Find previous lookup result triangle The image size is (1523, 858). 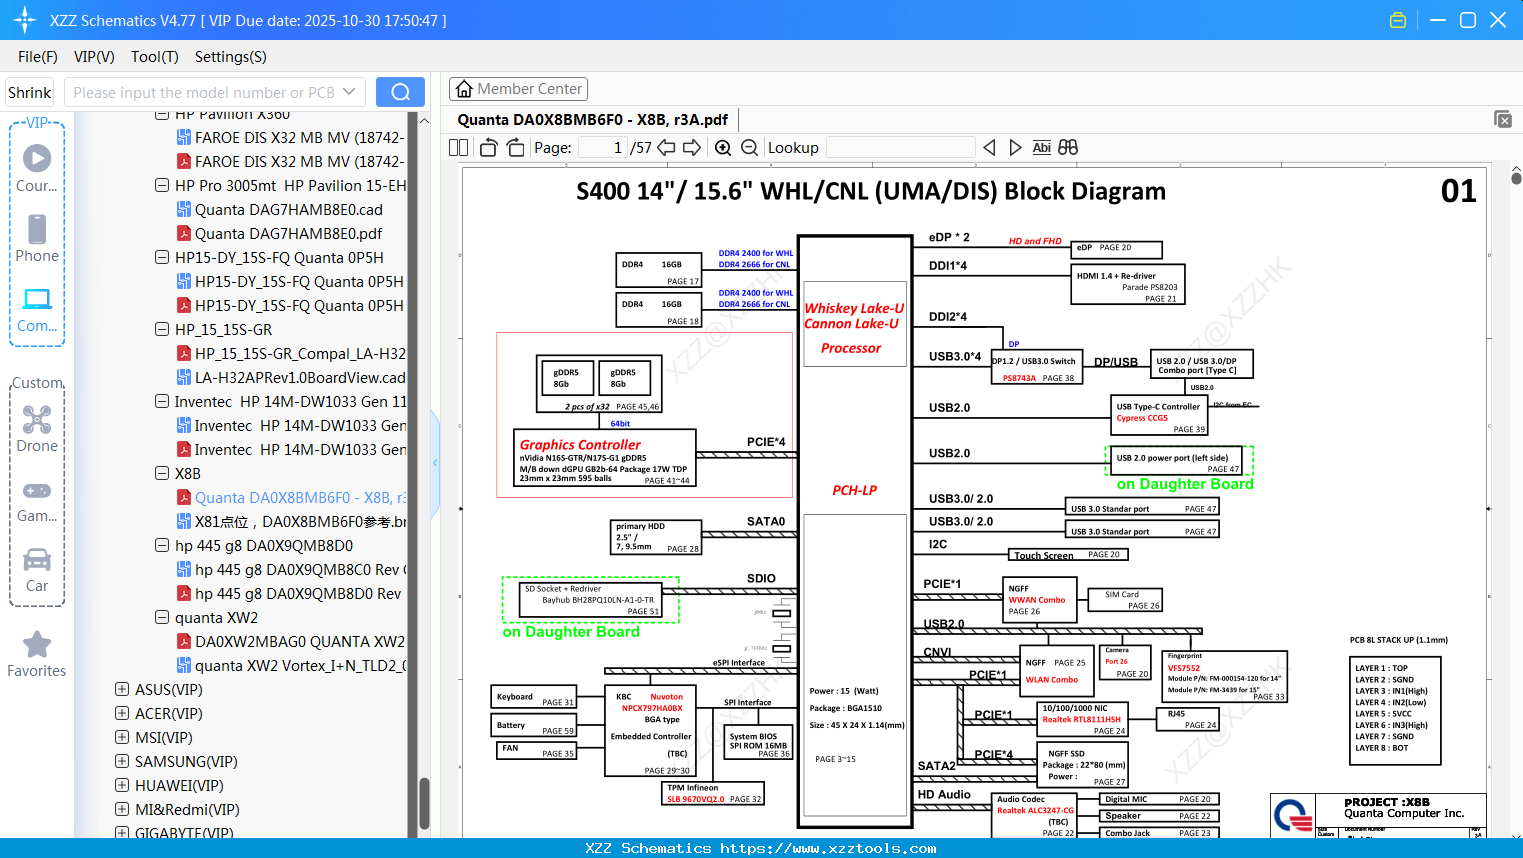tap(989, 148)
